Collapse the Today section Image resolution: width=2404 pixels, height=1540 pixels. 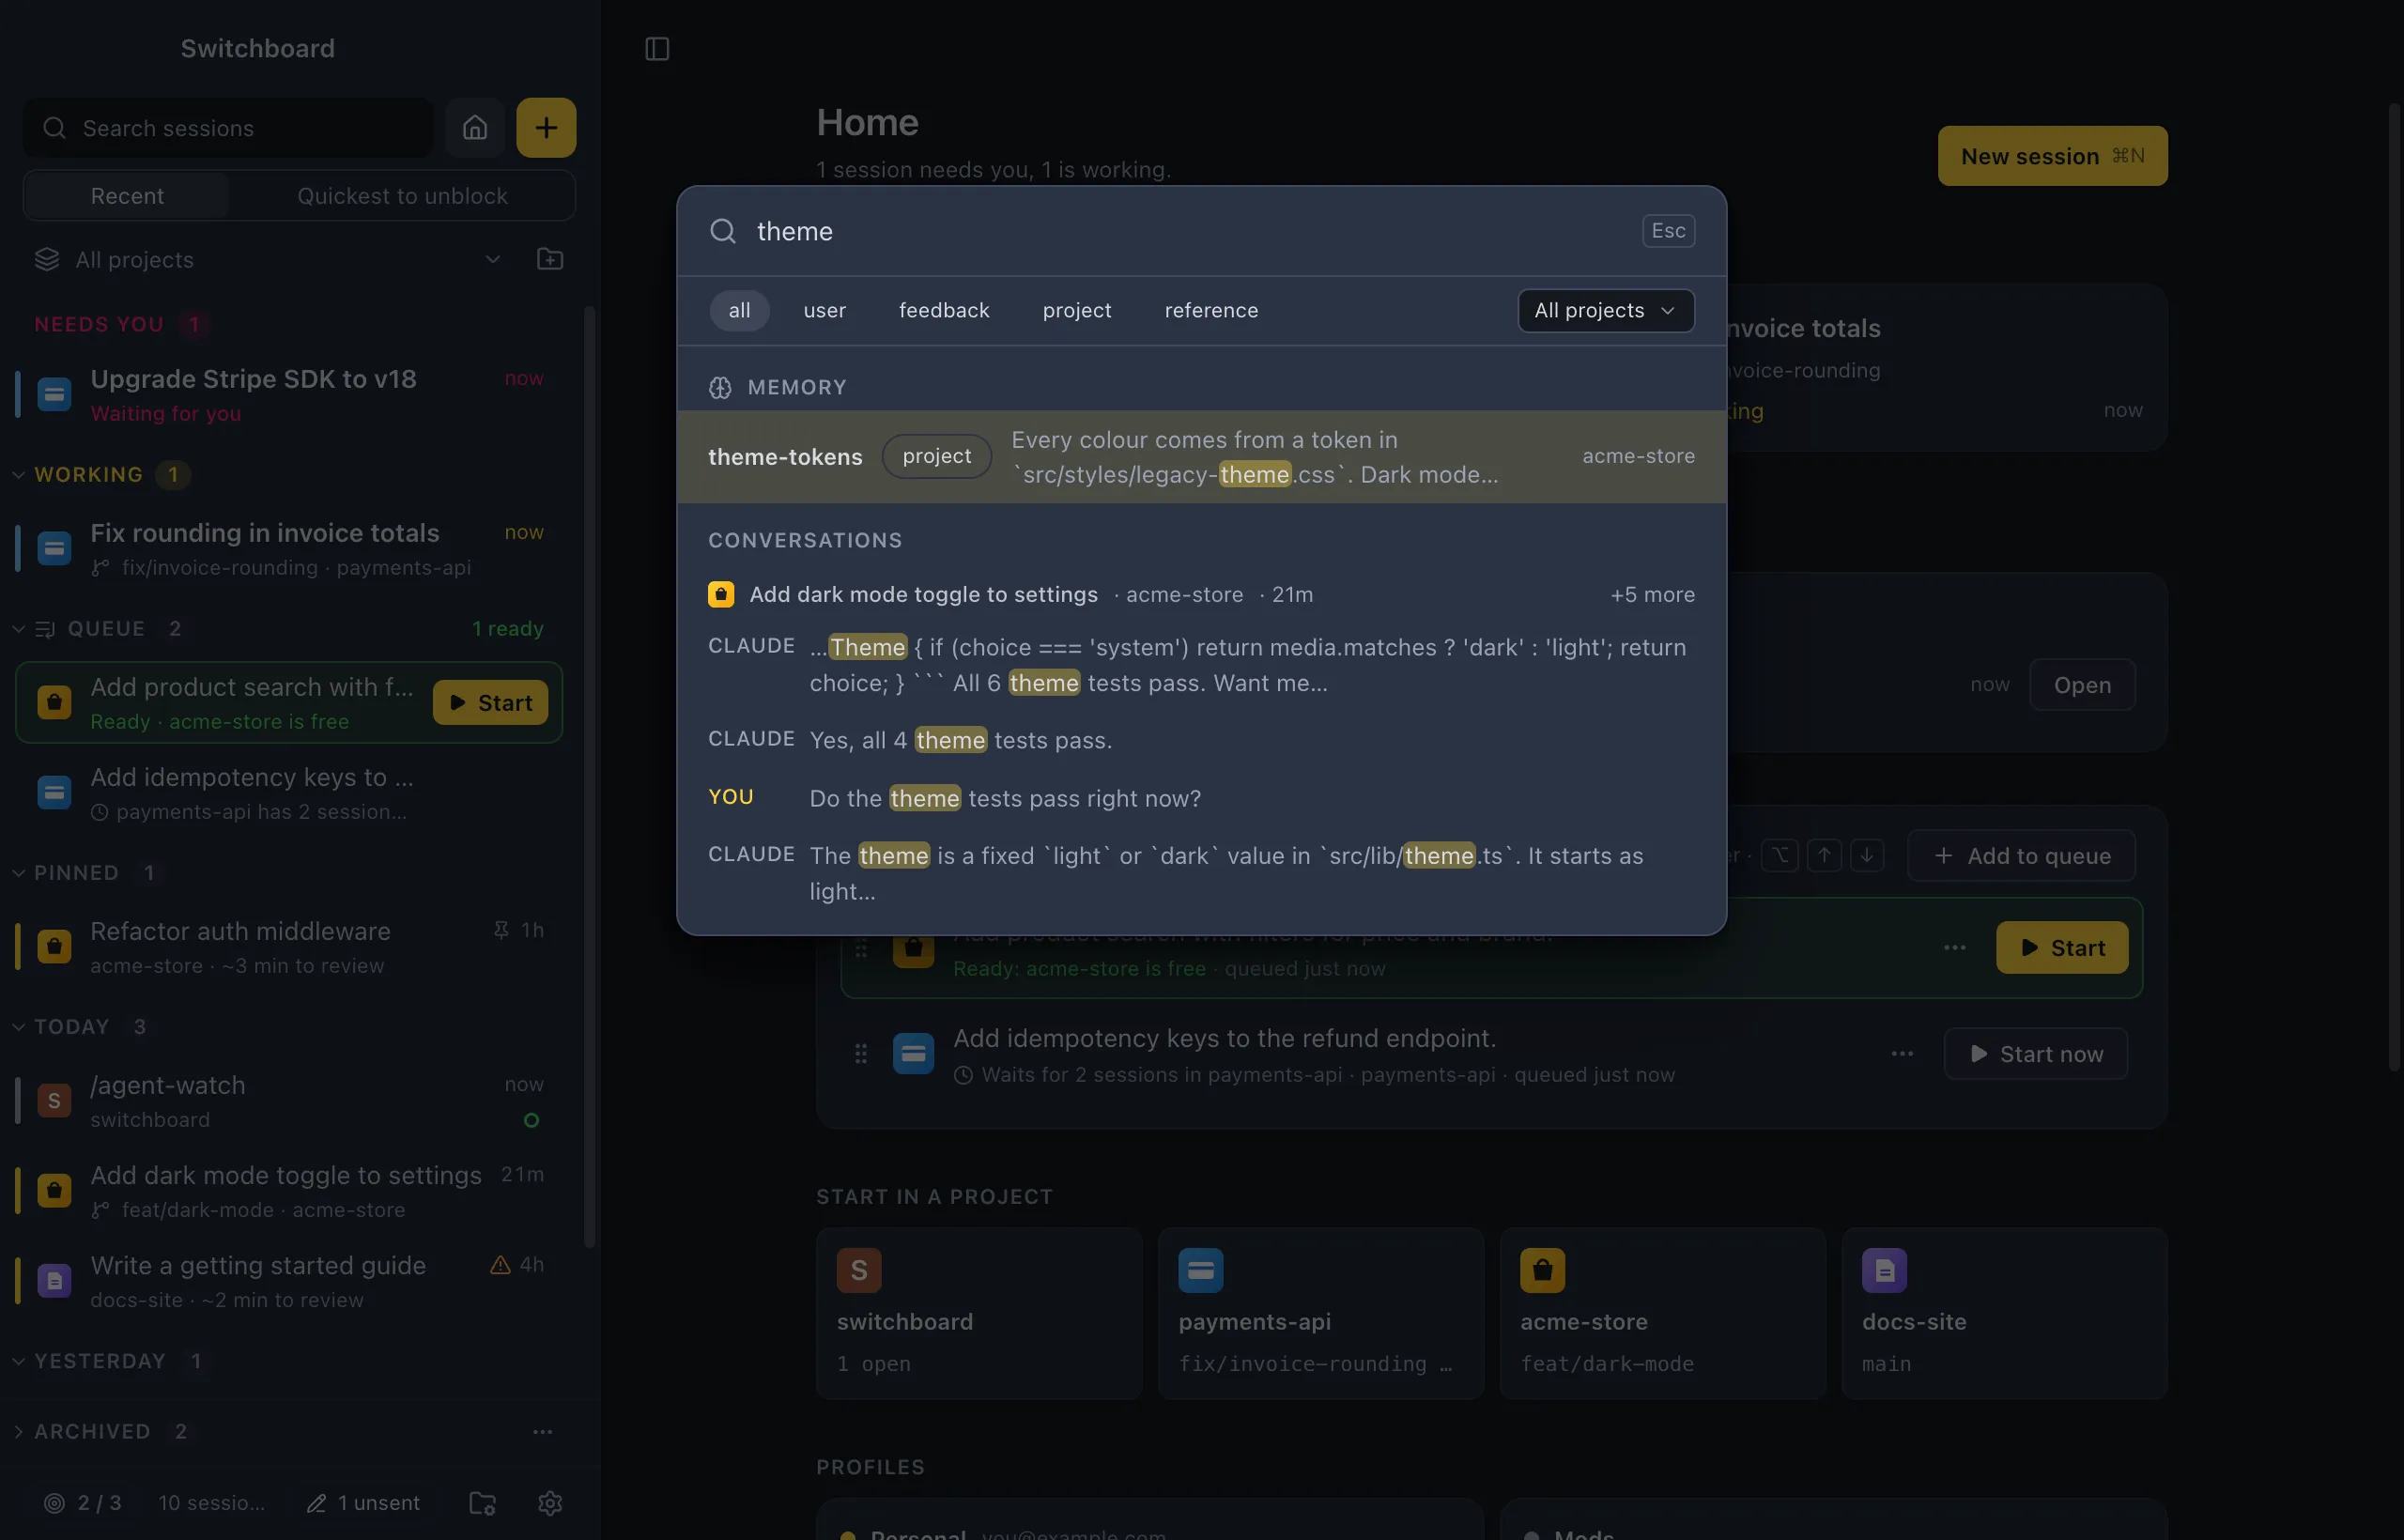18,1026
